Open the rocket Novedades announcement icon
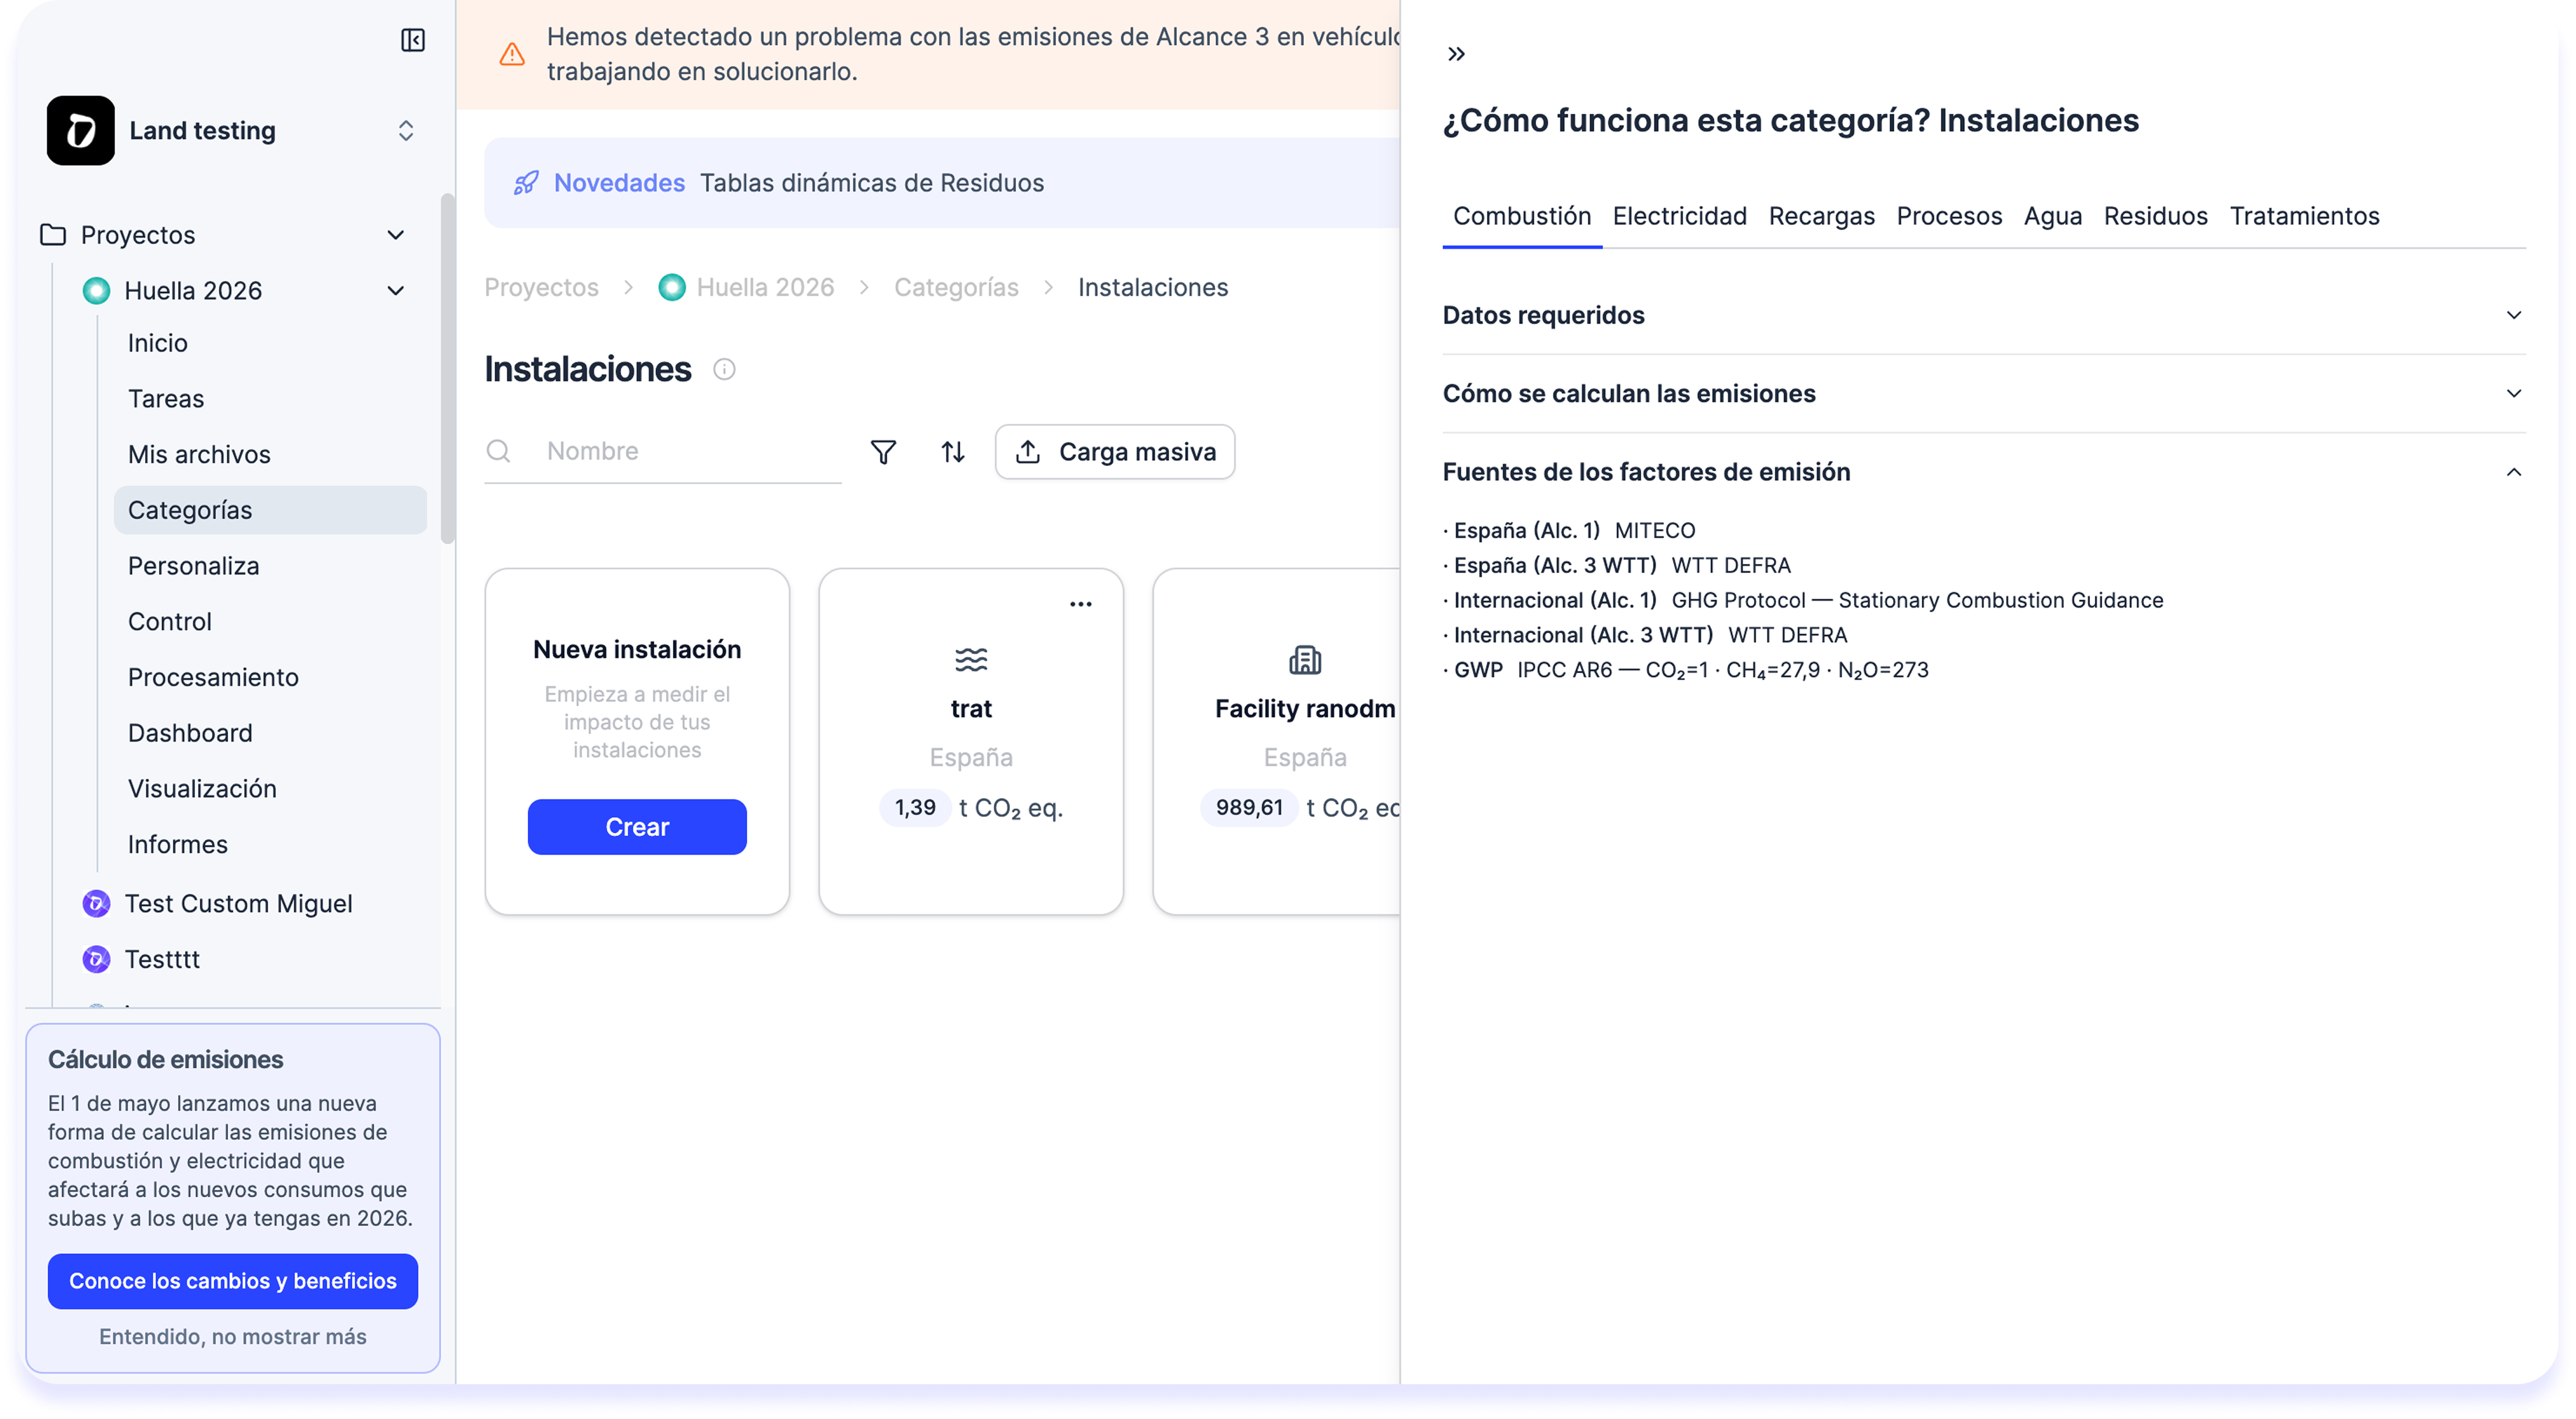 click(x=526, y=183)
